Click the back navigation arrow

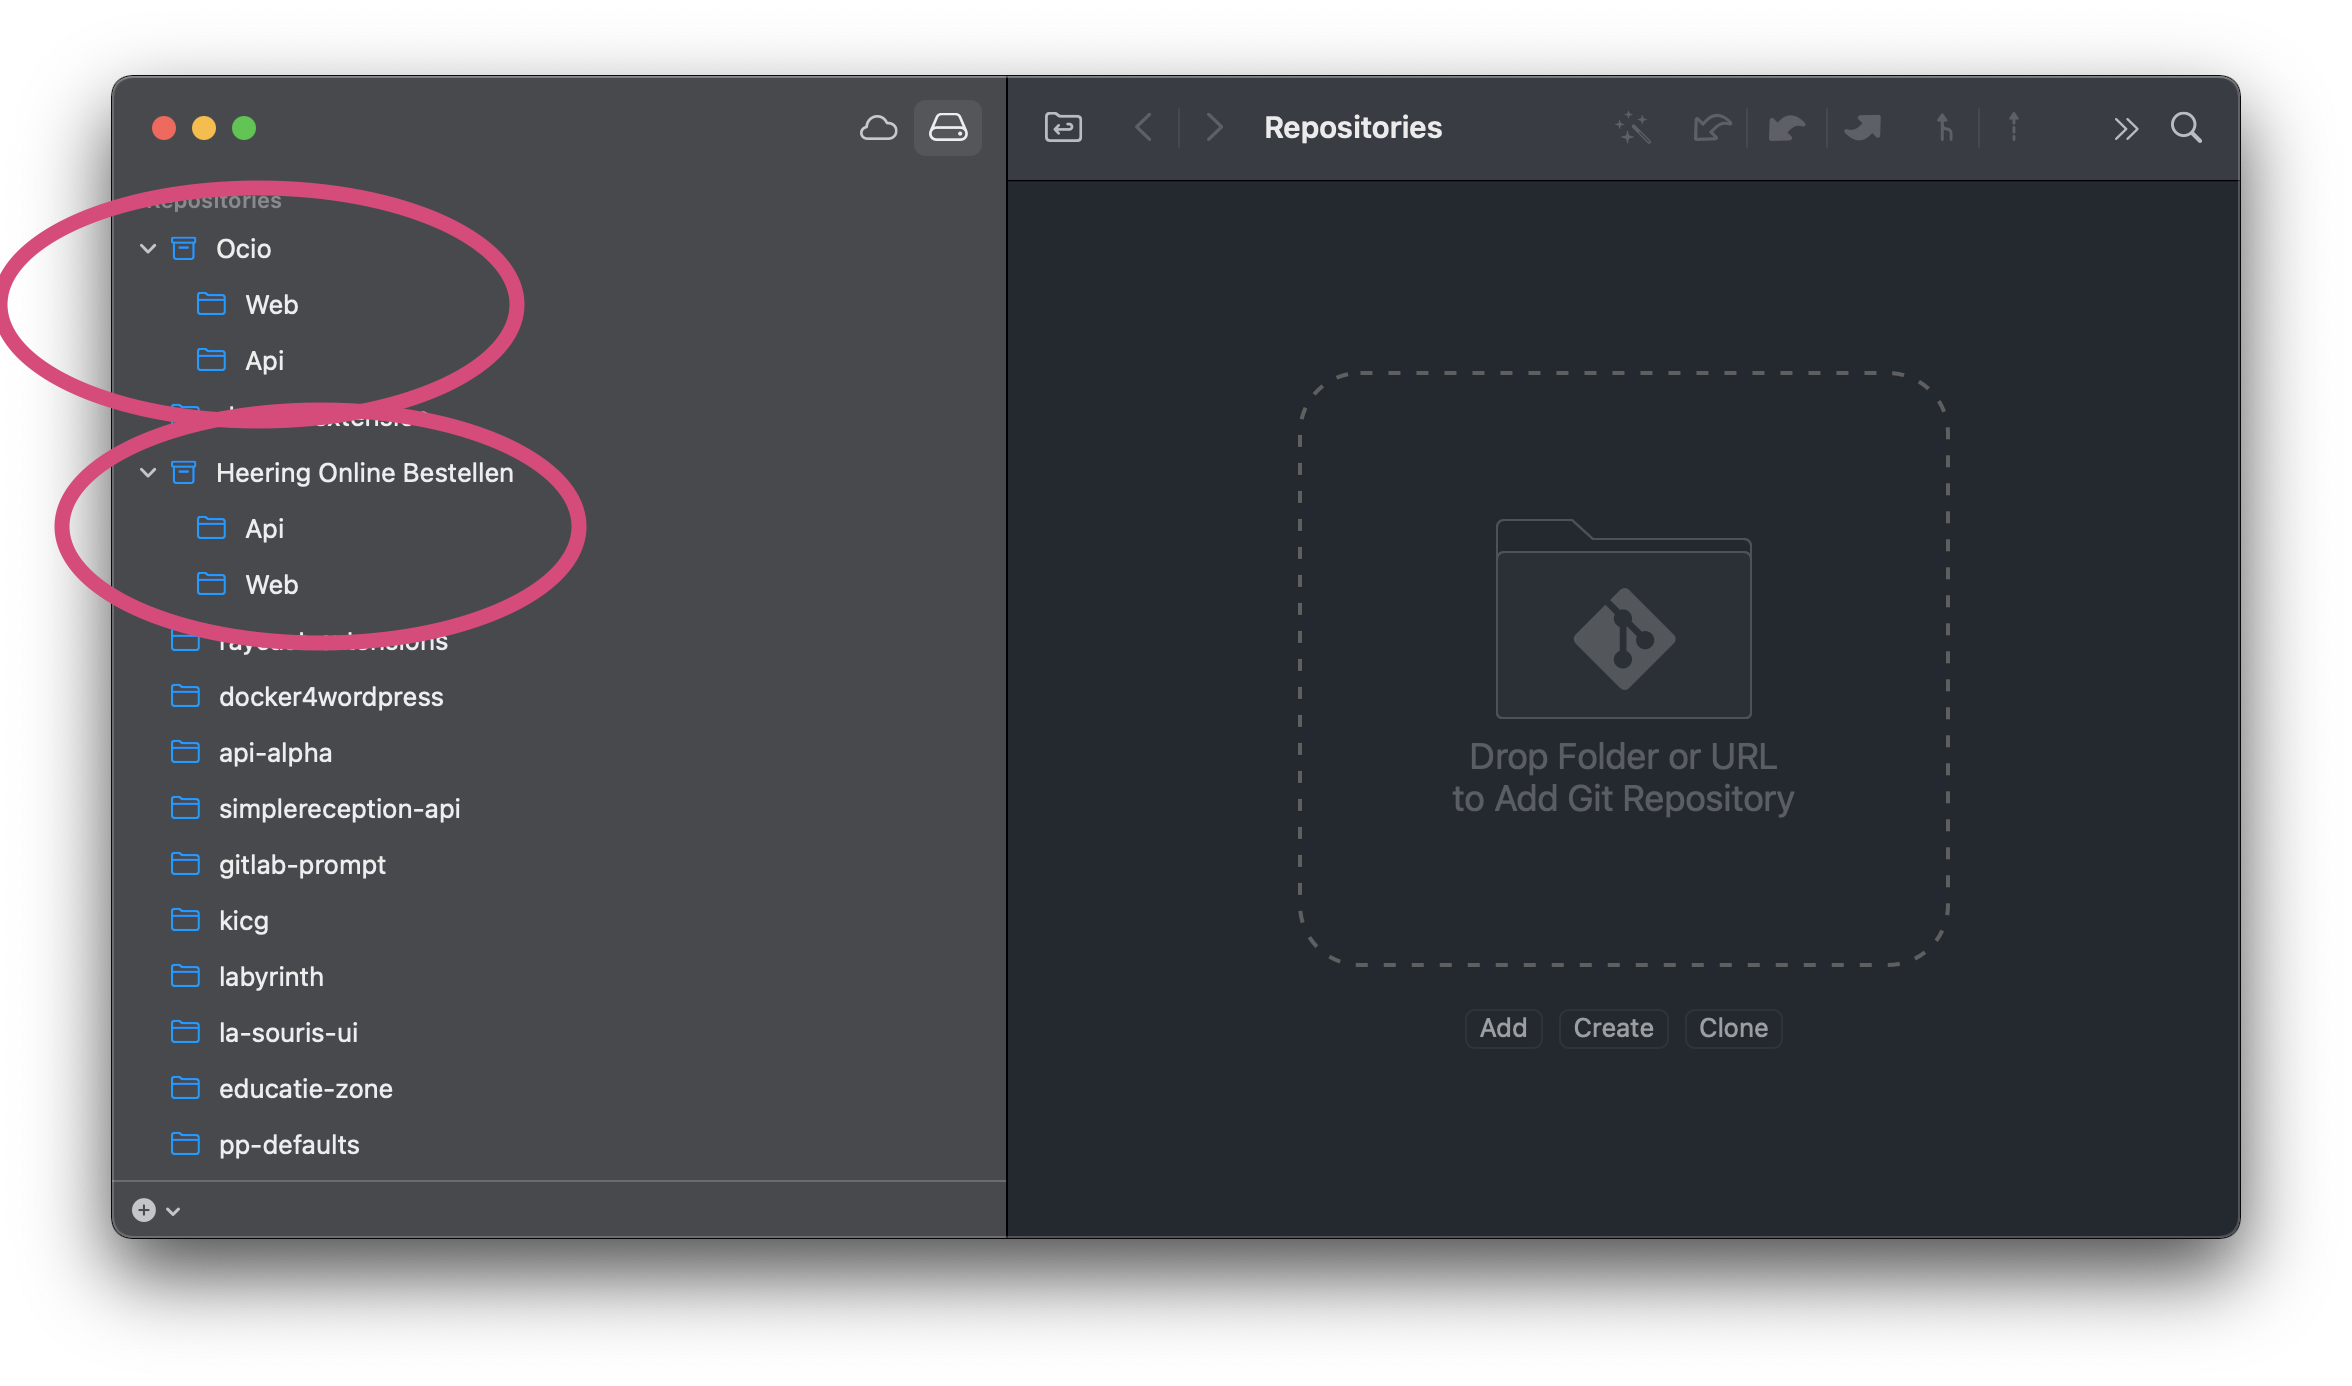[x=1145, y=128]
